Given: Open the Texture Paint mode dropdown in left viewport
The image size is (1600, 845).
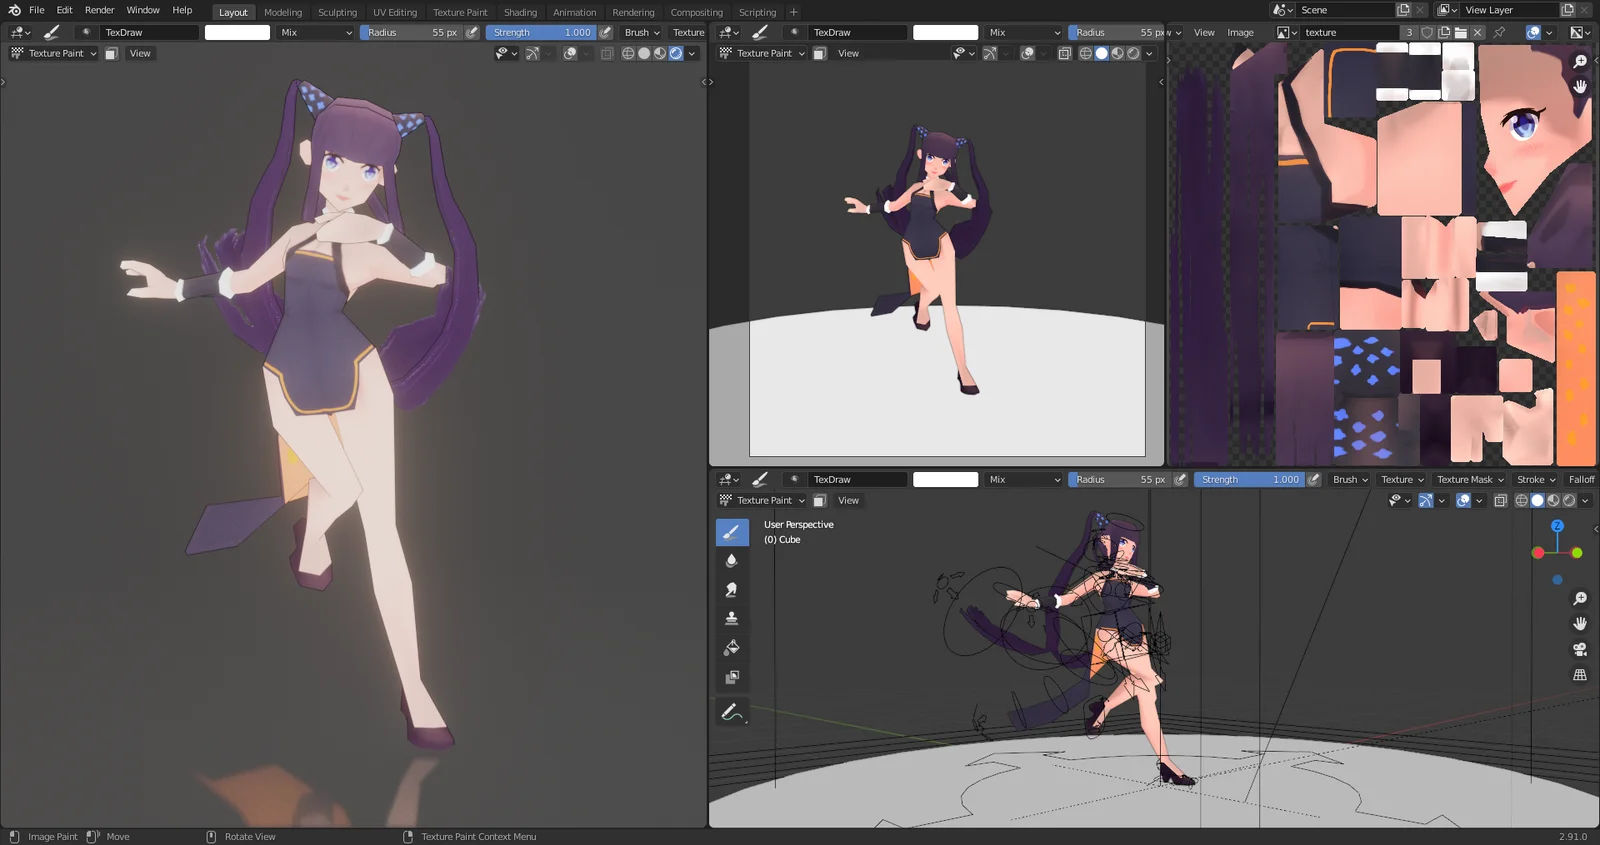Looking at the screenshot, I should pos(54,53).
